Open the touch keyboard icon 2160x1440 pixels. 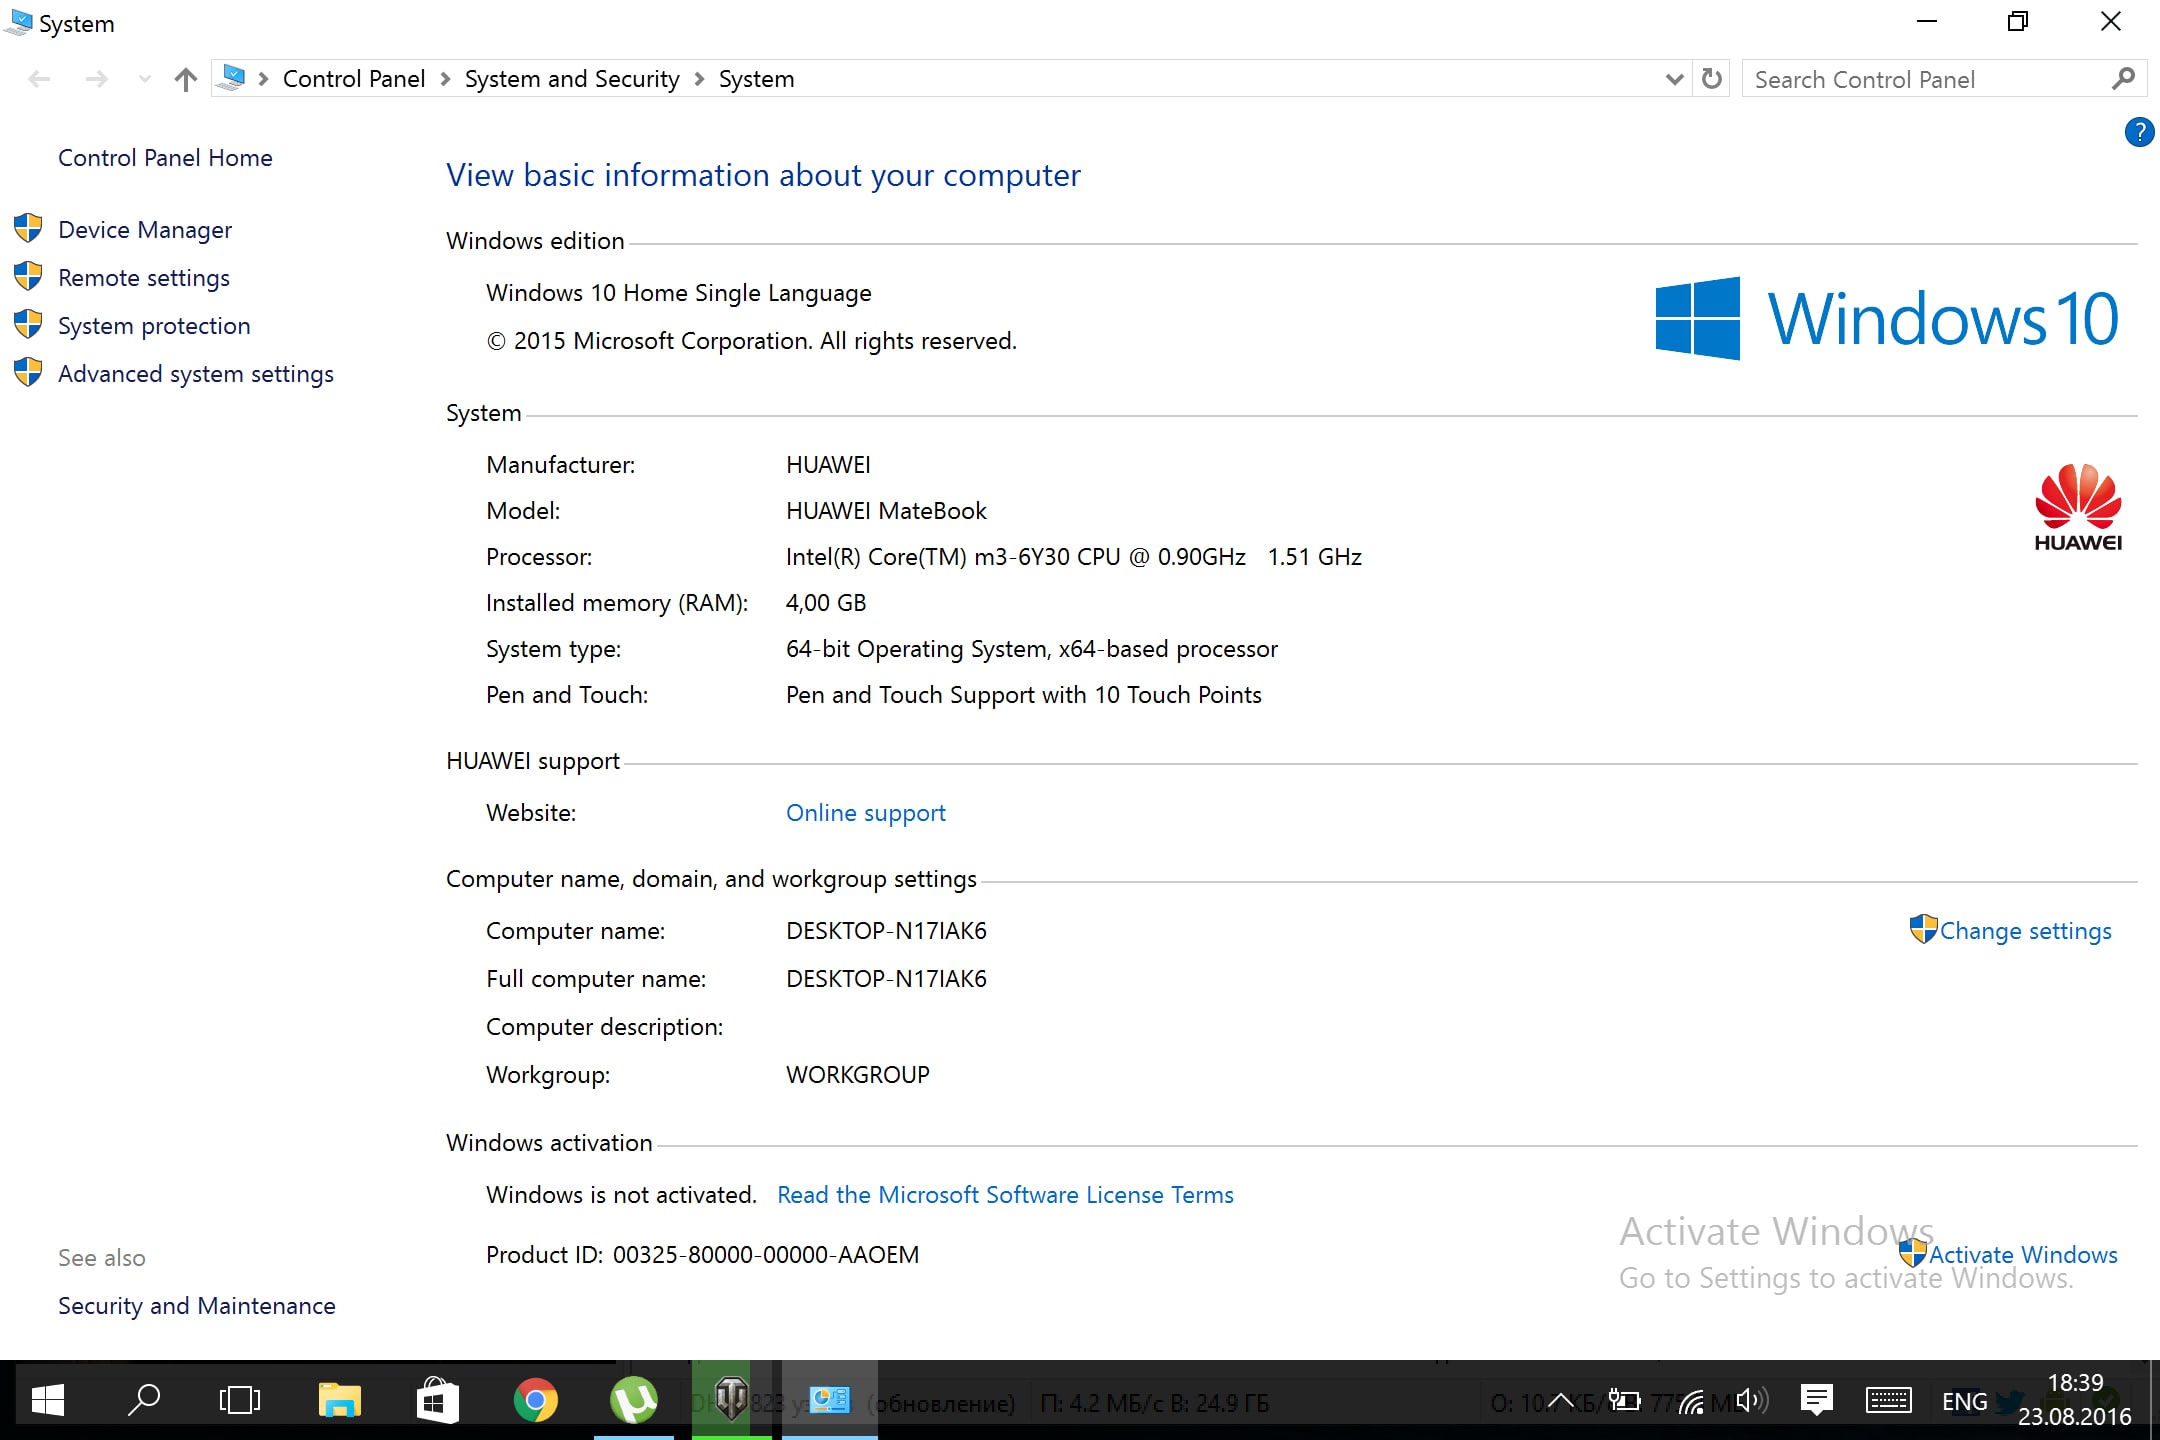point(1888,1401)
